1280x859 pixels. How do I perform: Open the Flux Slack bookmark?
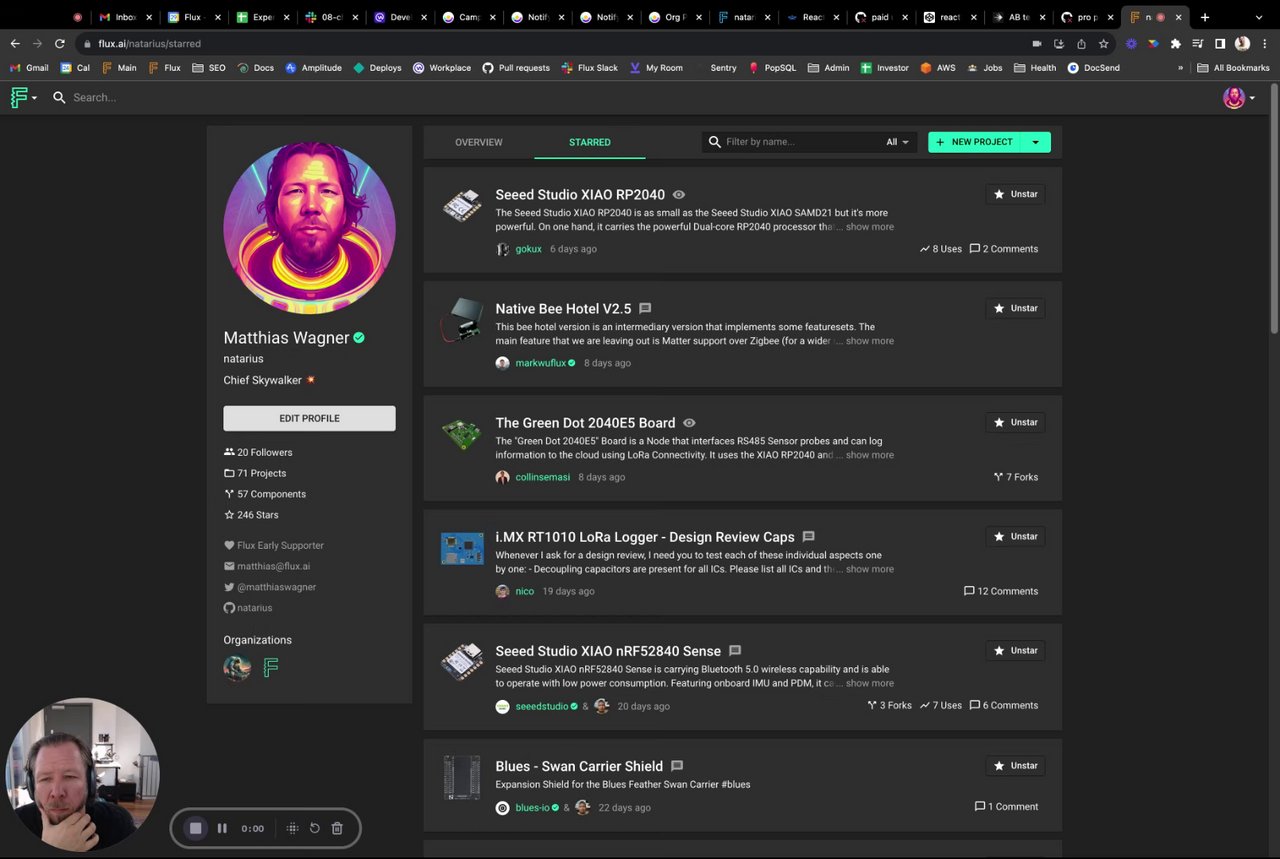(590, 68)
